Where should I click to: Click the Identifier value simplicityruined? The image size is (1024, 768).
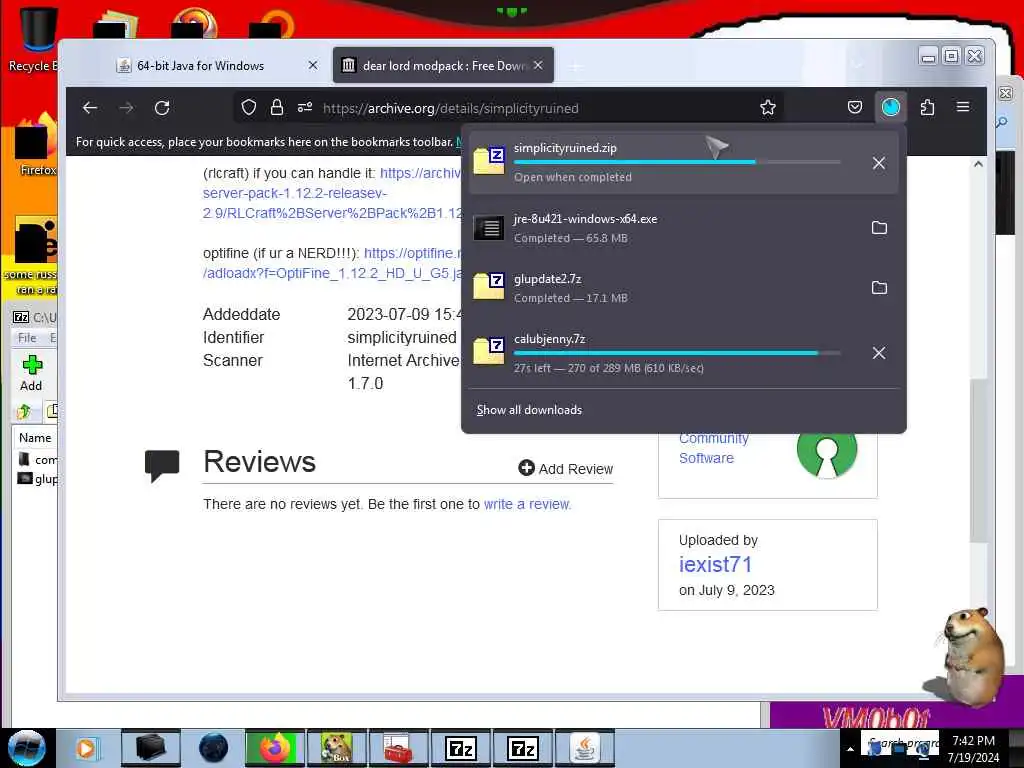coord(402,338)
